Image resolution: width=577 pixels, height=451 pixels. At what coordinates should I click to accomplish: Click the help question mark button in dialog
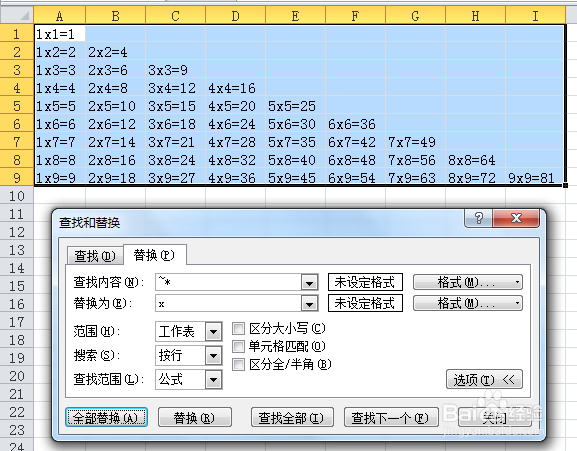[478, 218]
